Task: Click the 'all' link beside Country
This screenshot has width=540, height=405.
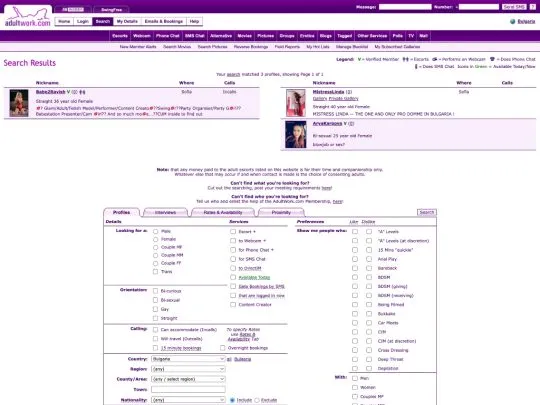Action: (229, 359)
